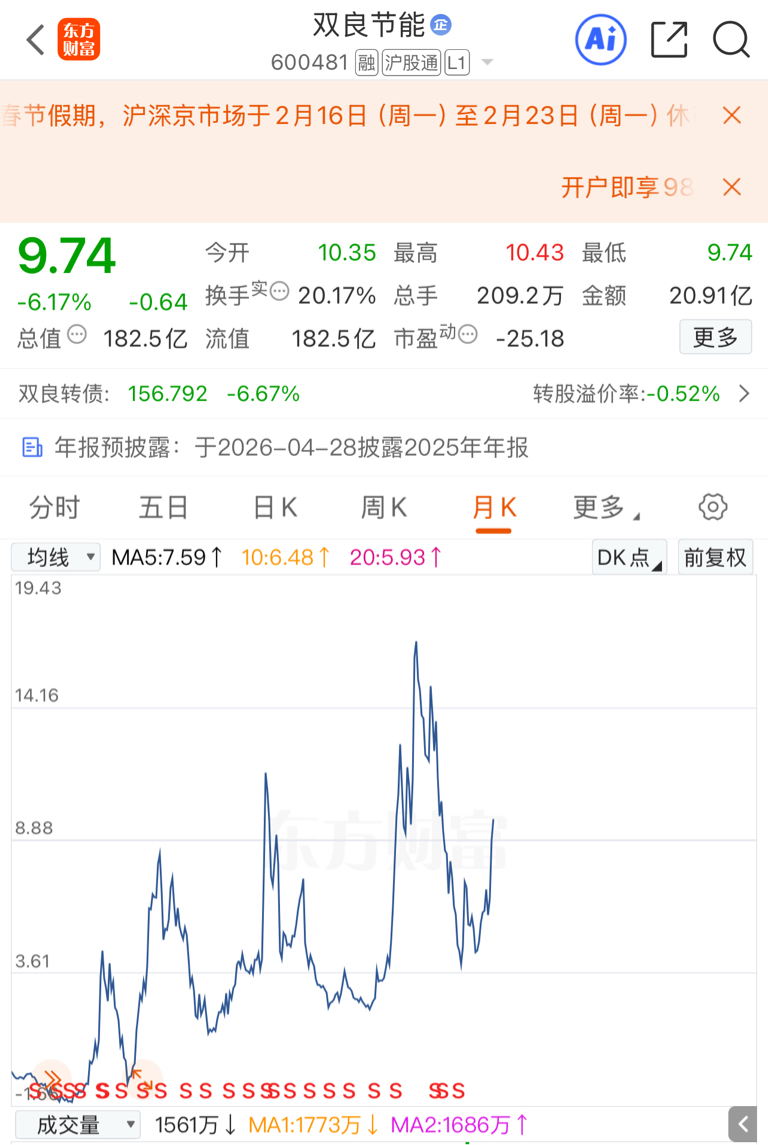Tap the annual report document icon

tap(32, 447)
